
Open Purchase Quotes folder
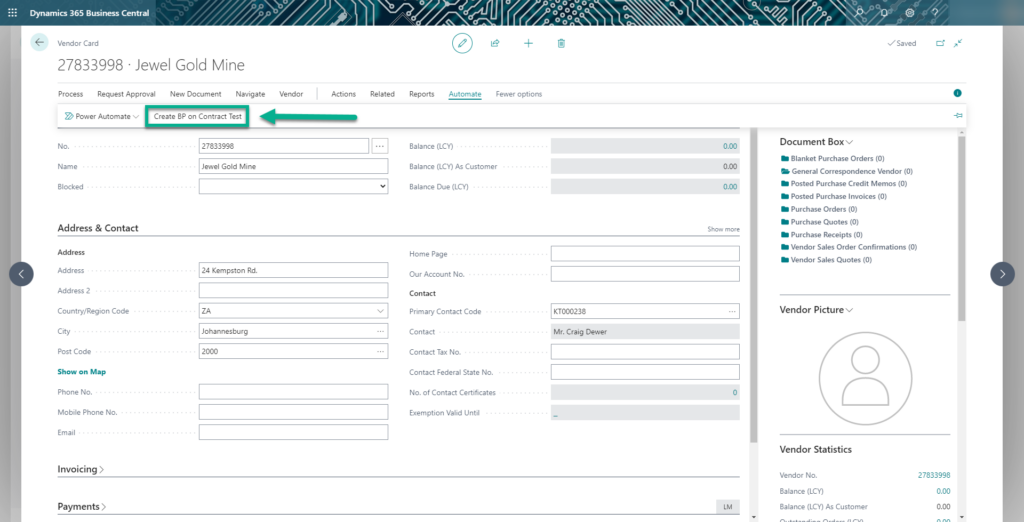tap(819, 222)
